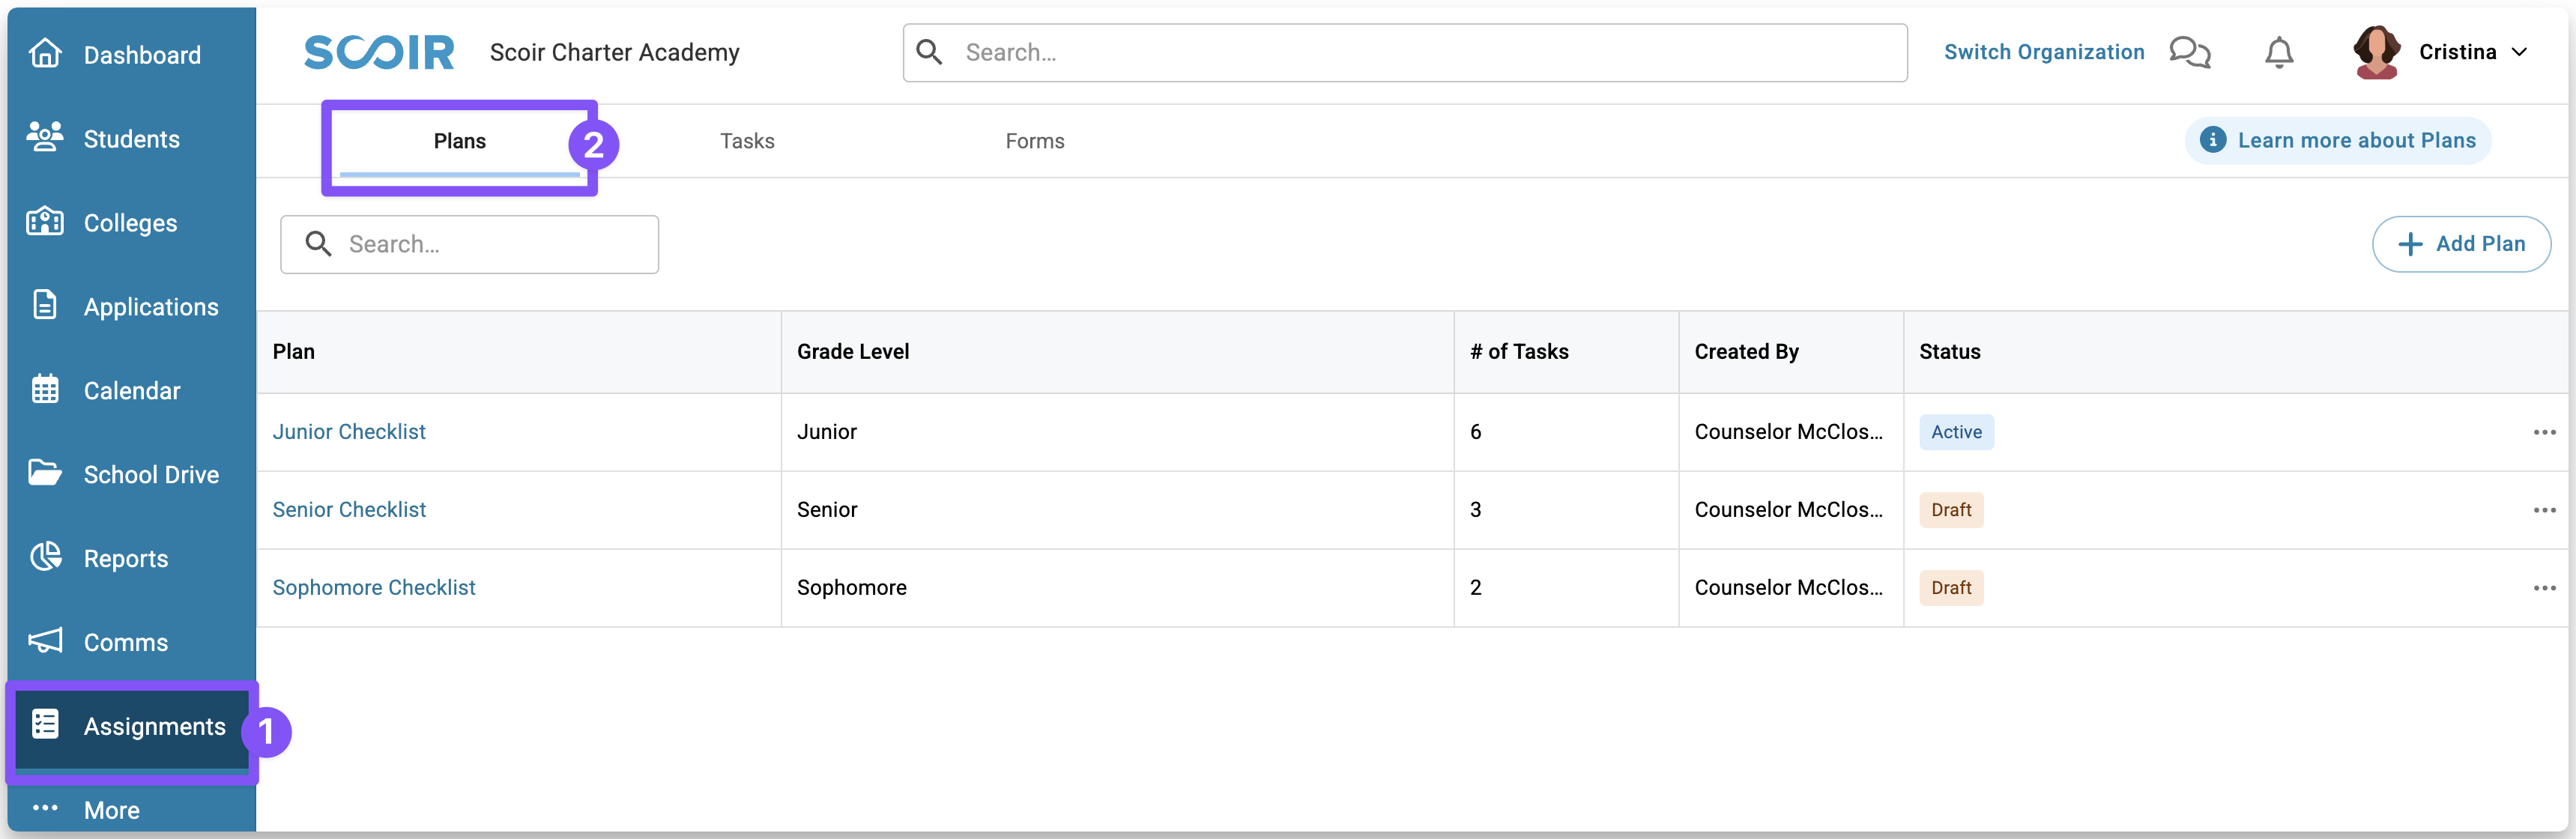
Task: Open the Dashboard home icon
Action: (x=45, y=53)
